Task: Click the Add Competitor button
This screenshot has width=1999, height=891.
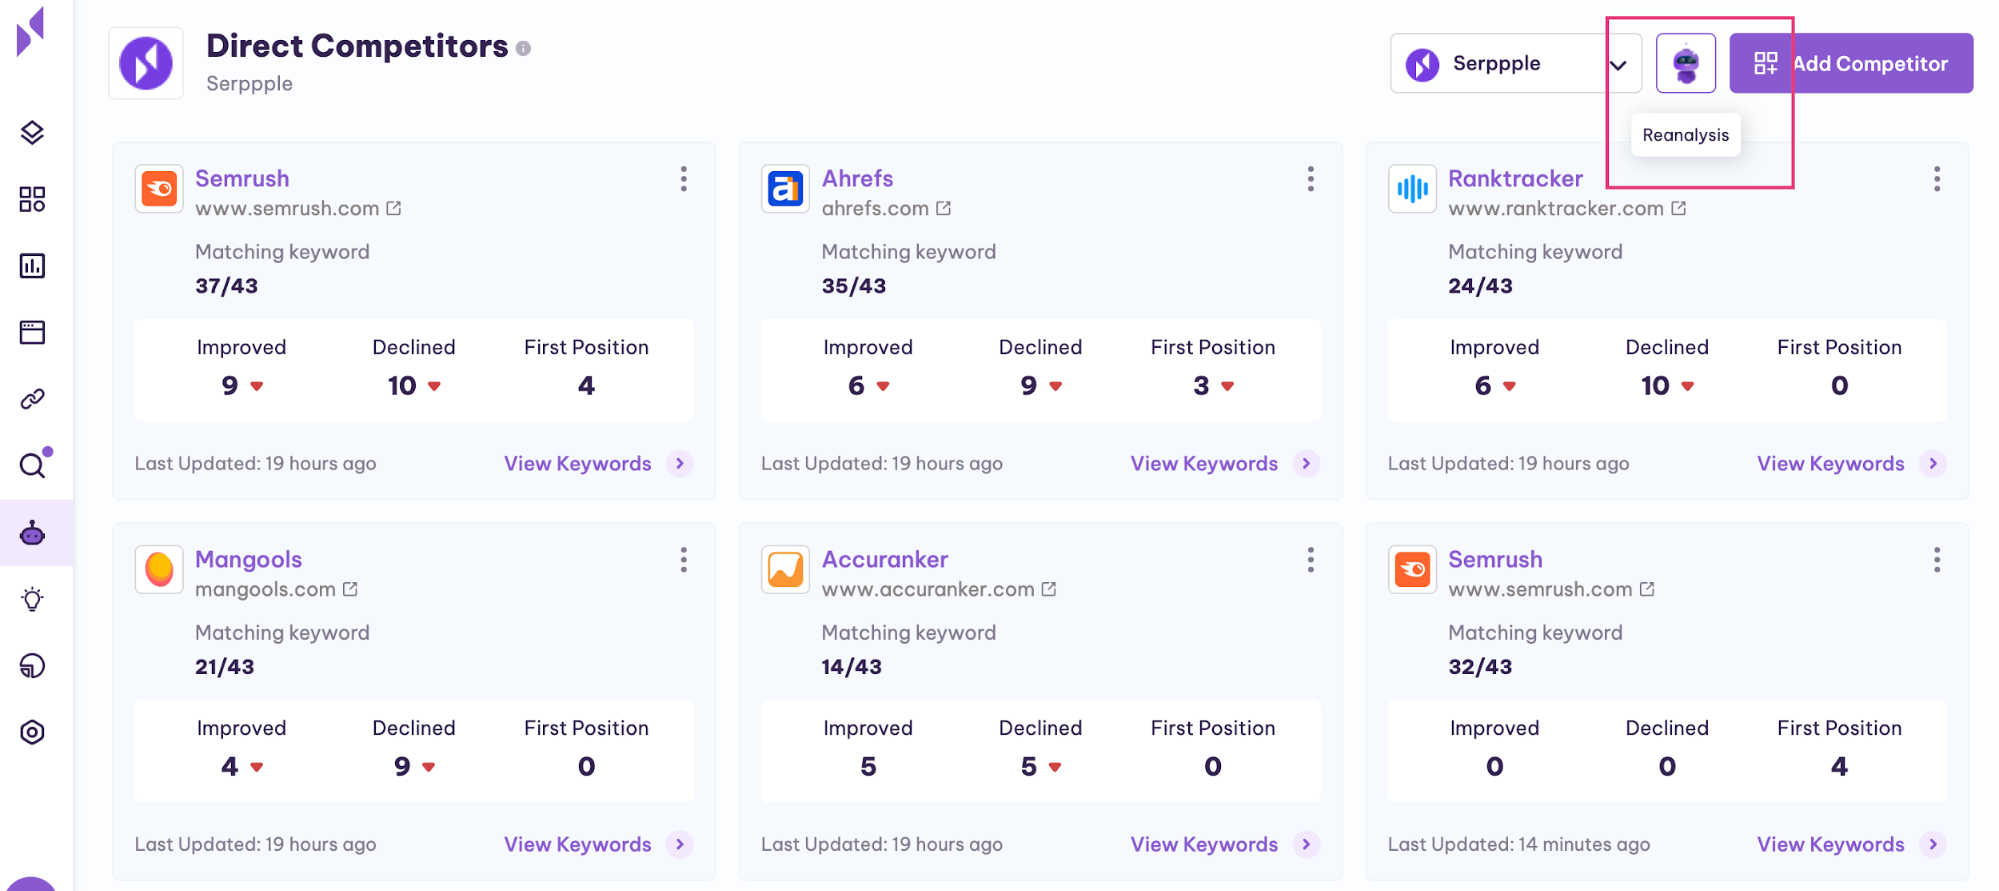Action: [x=1851, y=63]
